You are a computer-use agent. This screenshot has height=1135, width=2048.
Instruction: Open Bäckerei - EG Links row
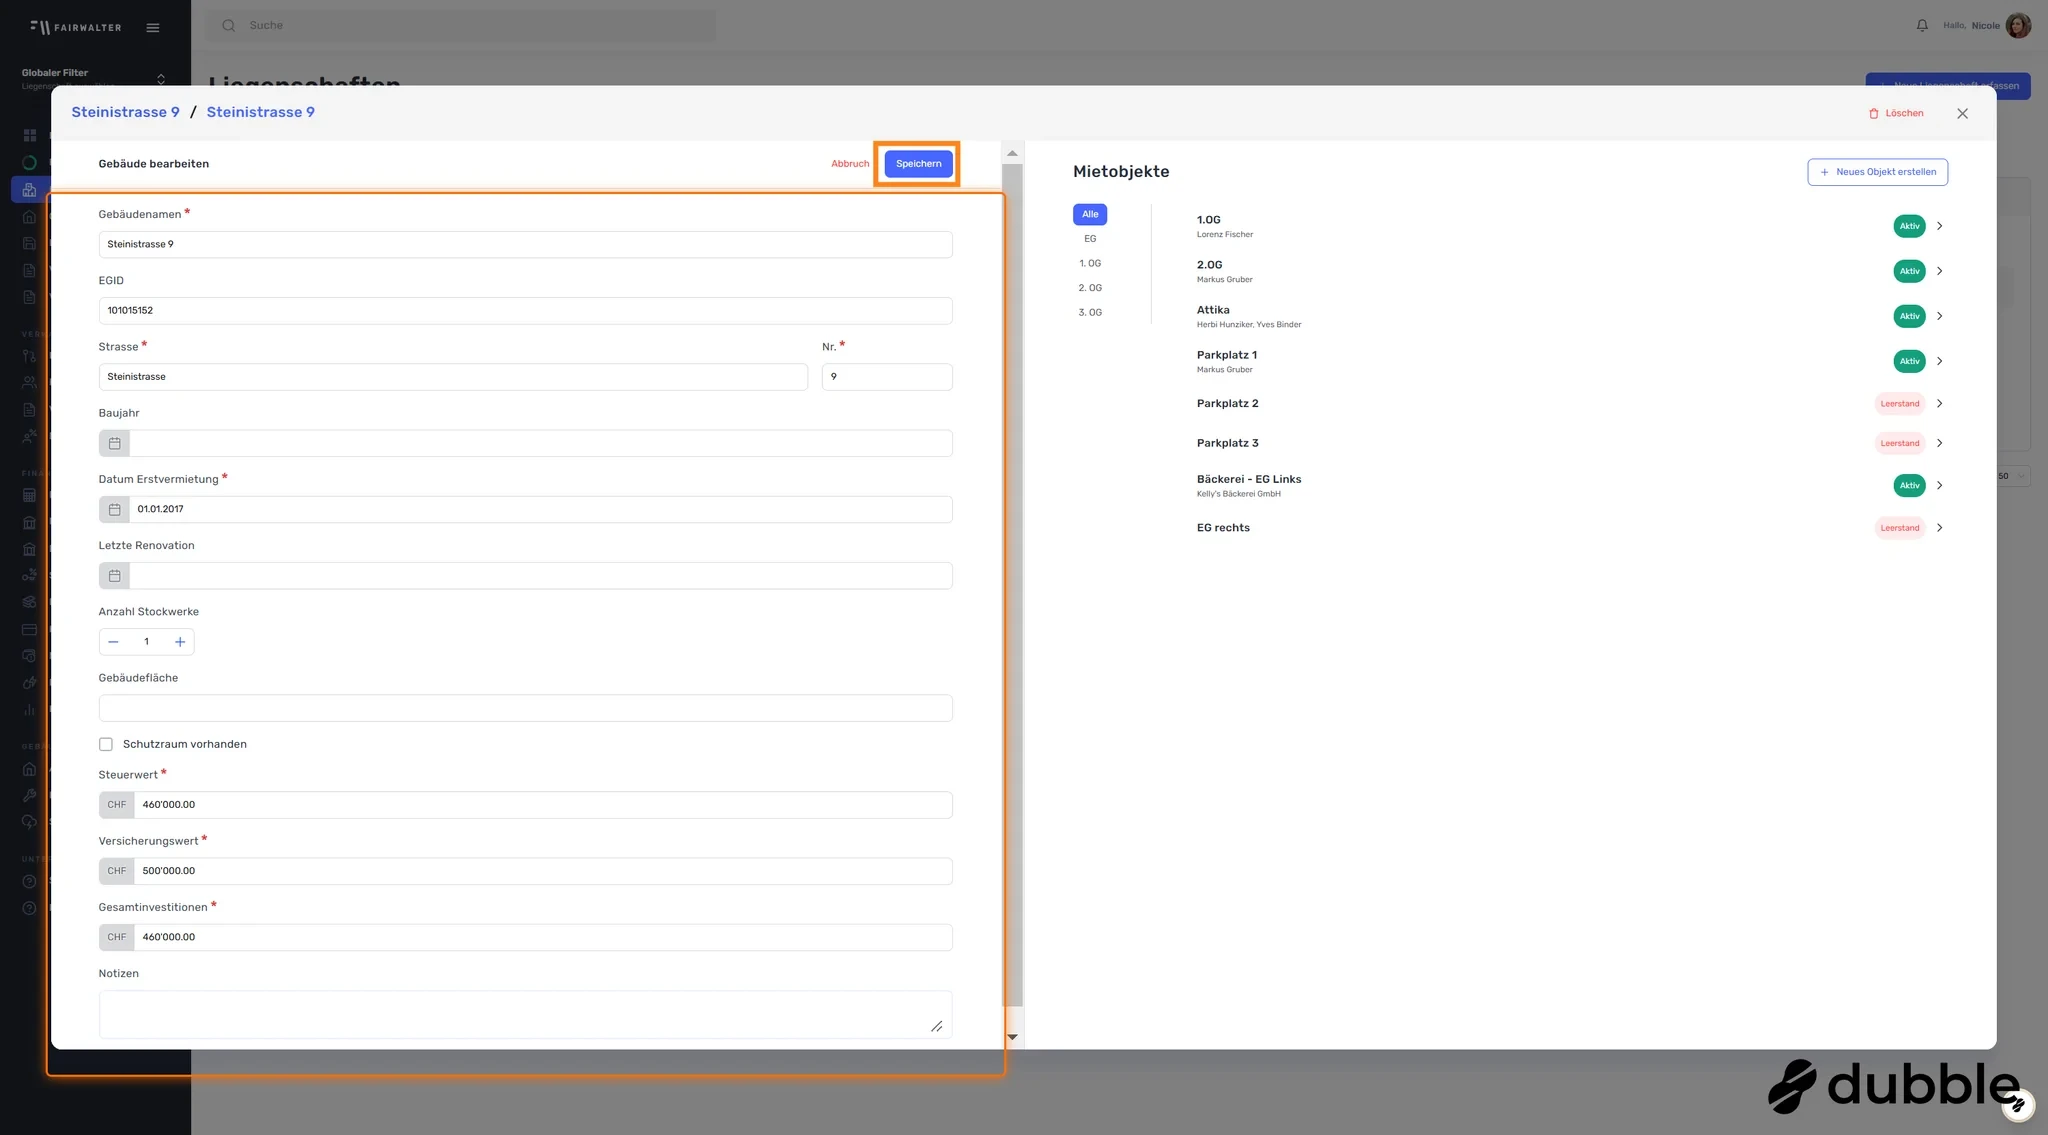(x=1570, y=485)
